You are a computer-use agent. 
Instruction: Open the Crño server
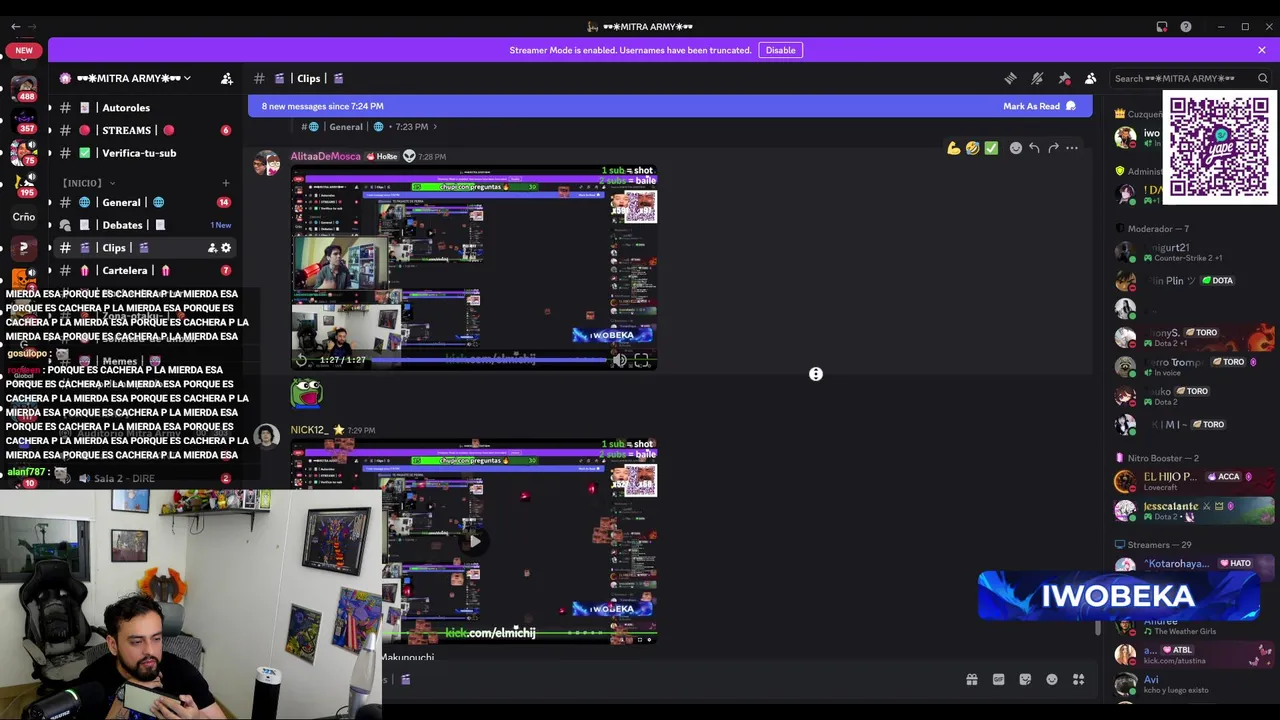(x=24, y=216)
